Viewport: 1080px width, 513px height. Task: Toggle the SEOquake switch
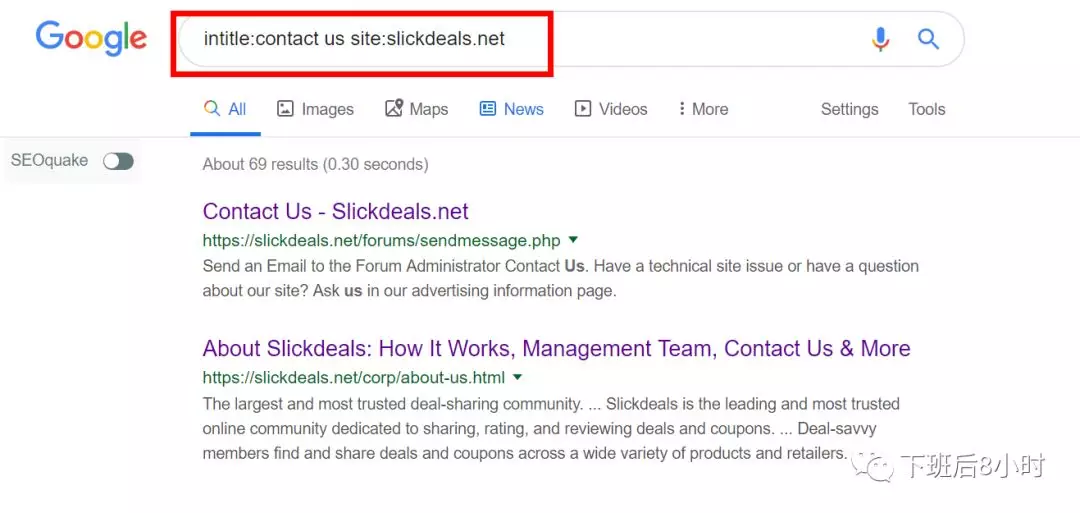pos(118,161)
